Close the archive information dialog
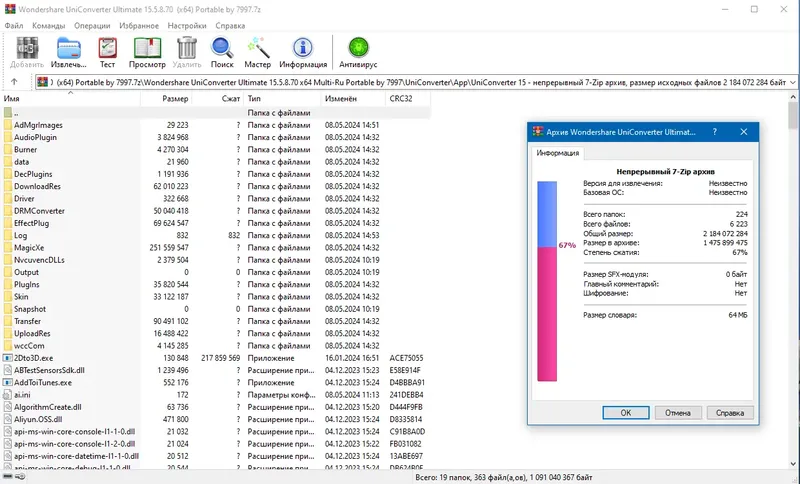Screen dimensions: 800x484 tap(744, 132)
